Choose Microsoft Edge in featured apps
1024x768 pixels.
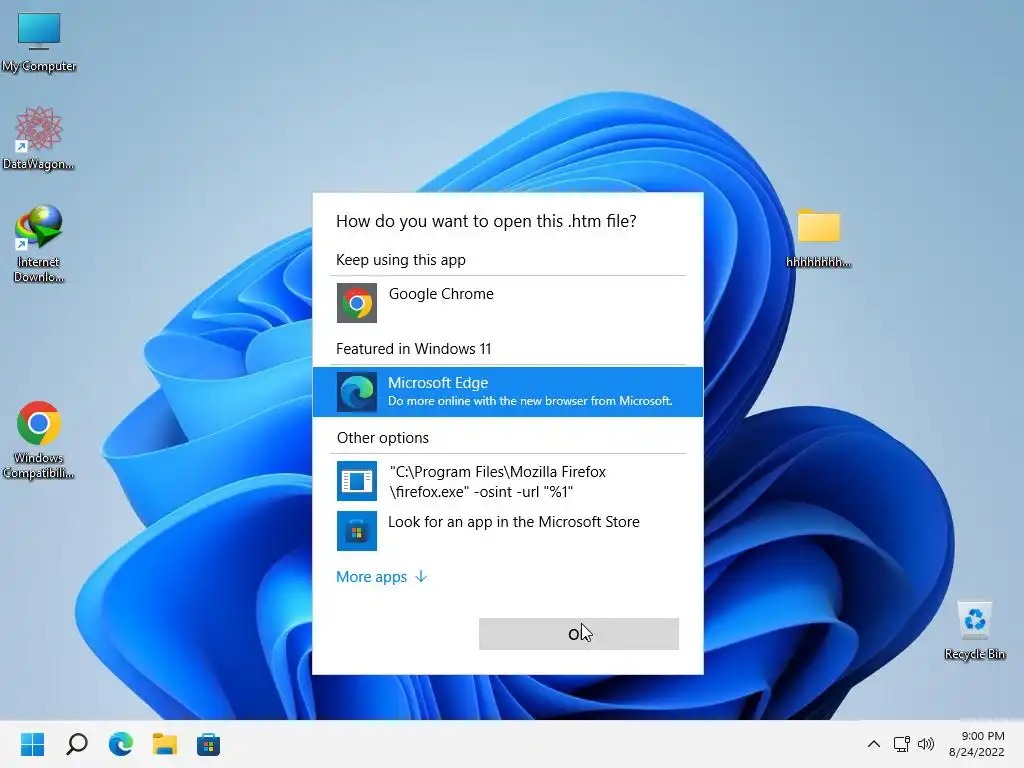[x=507, y=392]
